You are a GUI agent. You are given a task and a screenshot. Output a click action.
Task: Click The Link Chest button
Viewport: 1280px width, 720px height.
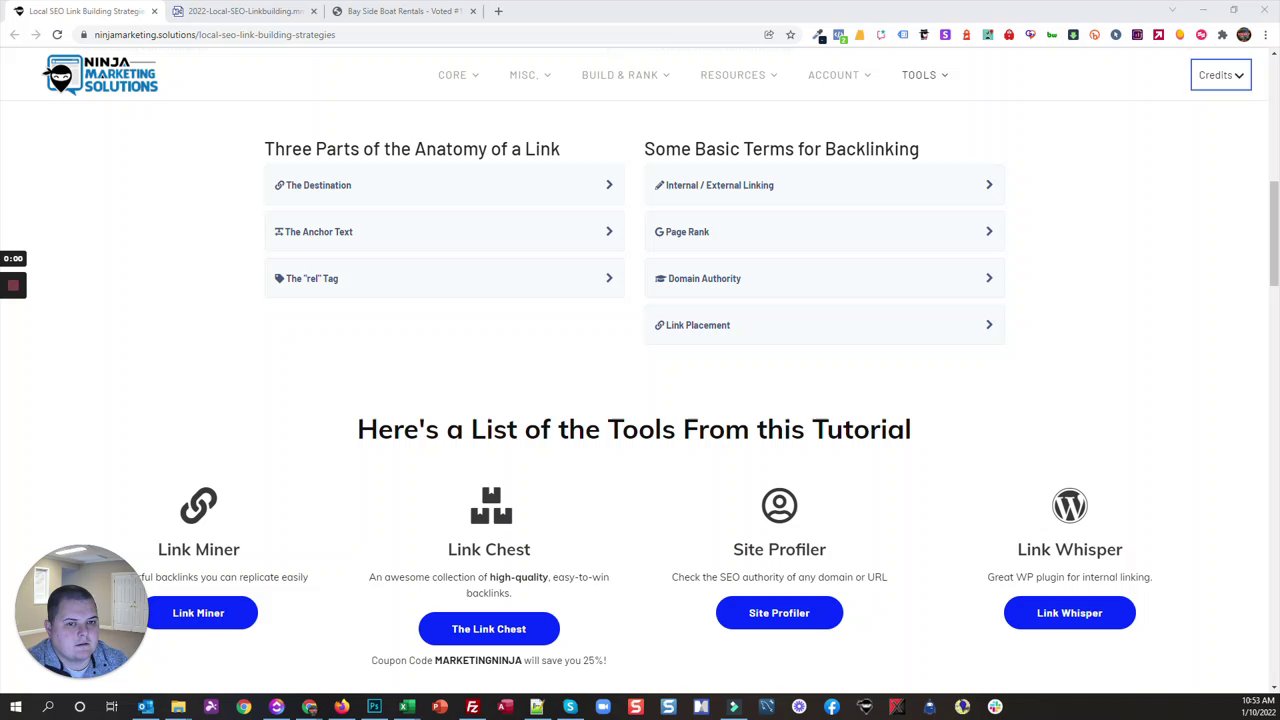click(x=489, y=629)
